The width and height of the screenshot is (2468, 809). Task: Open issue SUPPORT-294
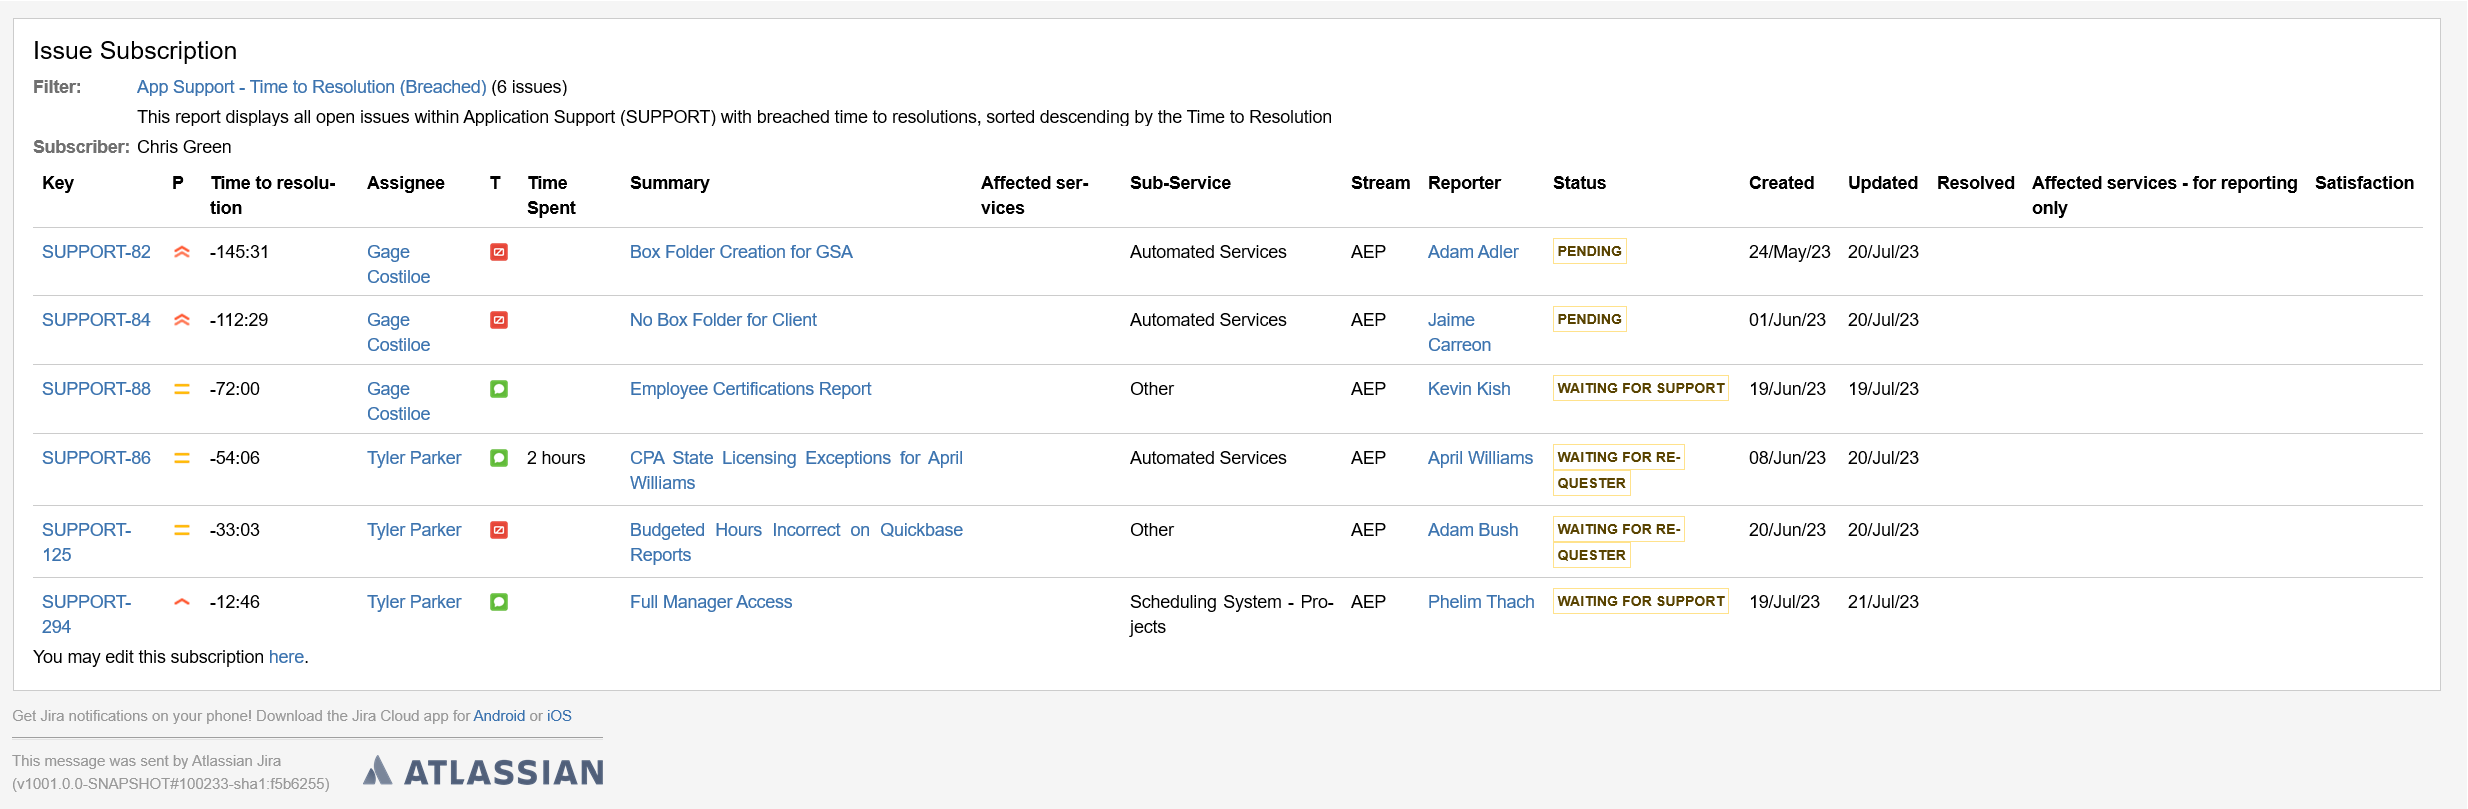[x=86, y=614]
